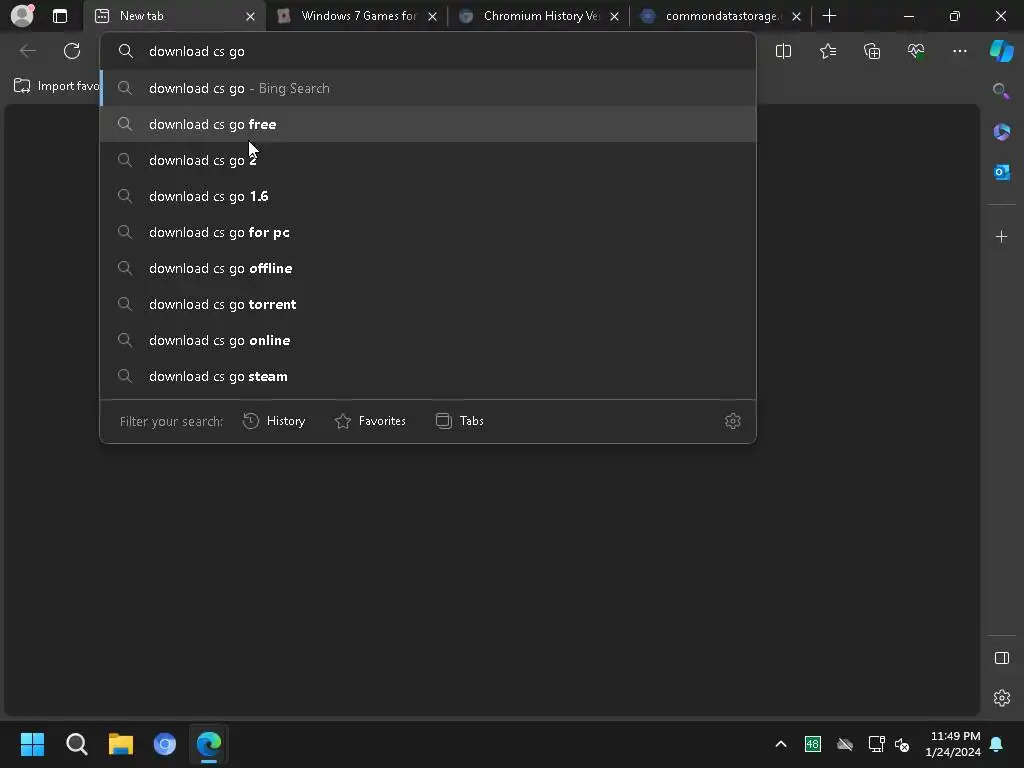Viewport: 1024px width, 768px height.
Task: Open the profile avatar icon
Action: (x=22, y=16)
